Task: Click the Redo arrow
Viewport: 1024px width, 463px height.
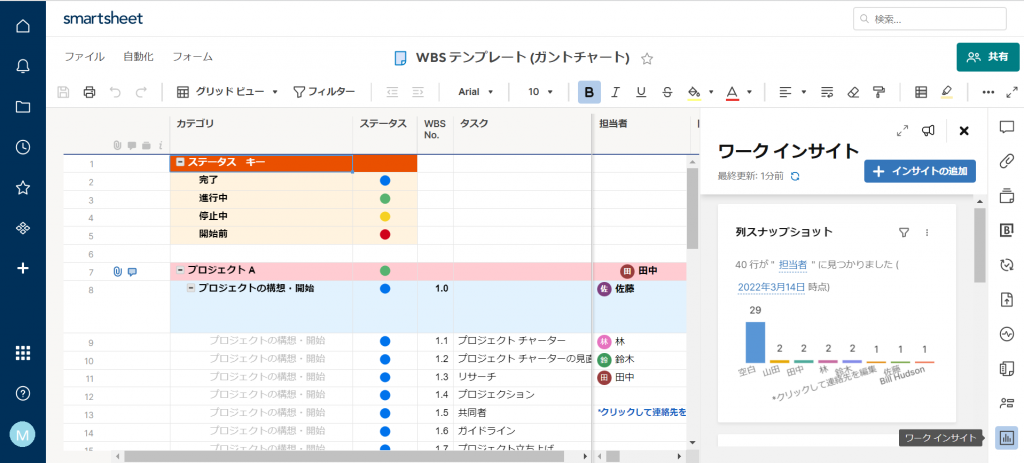Action: (x=141, y=92)
